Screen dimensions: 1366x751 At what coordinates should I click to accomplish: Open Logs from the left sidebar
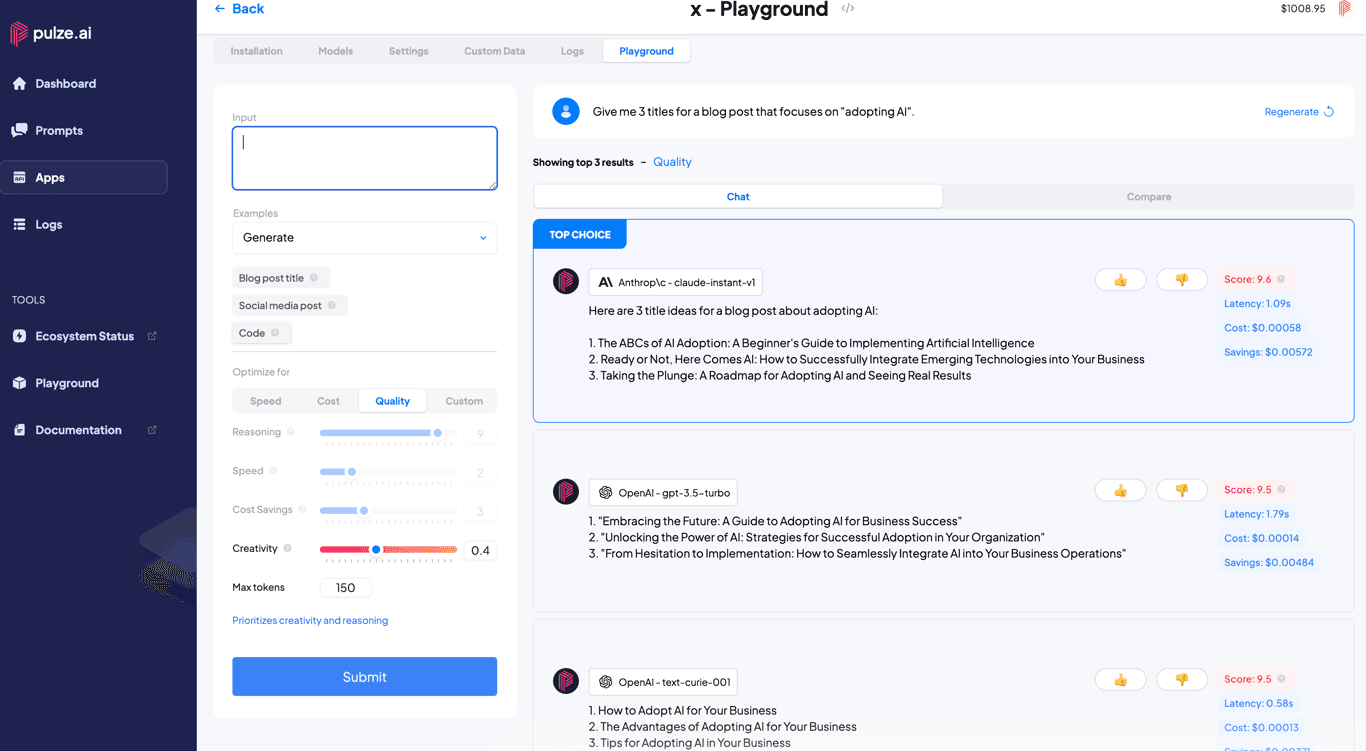(50, 224)
